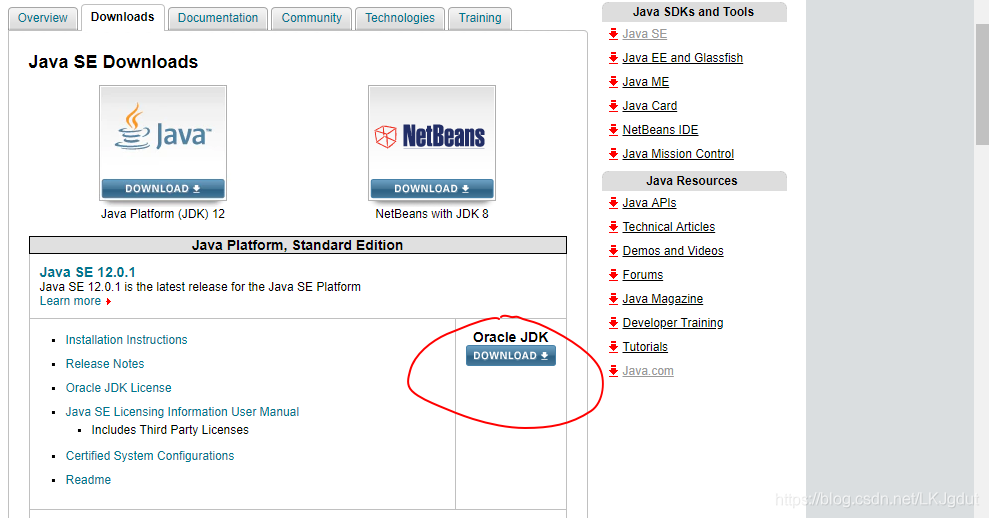
Task: Select the Downloads tab
Action: pos(122,17)
